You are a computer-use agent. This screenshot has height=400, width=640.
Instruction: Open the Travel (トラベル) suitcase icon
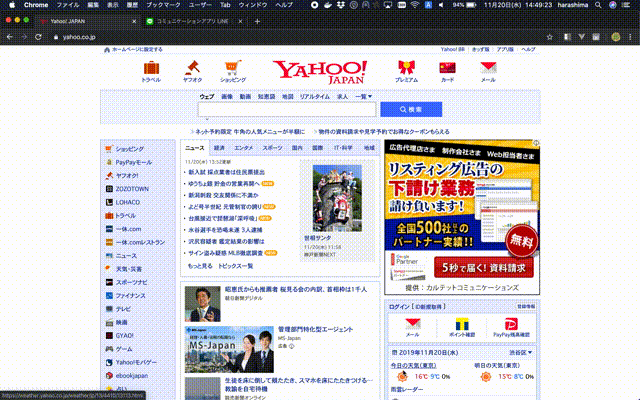click(151, 67)
